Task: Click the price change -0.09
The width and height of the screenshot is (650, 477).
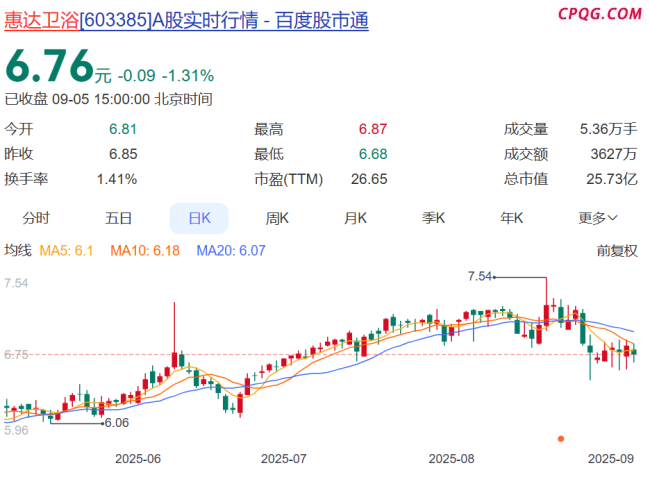Action: [136, 76]
